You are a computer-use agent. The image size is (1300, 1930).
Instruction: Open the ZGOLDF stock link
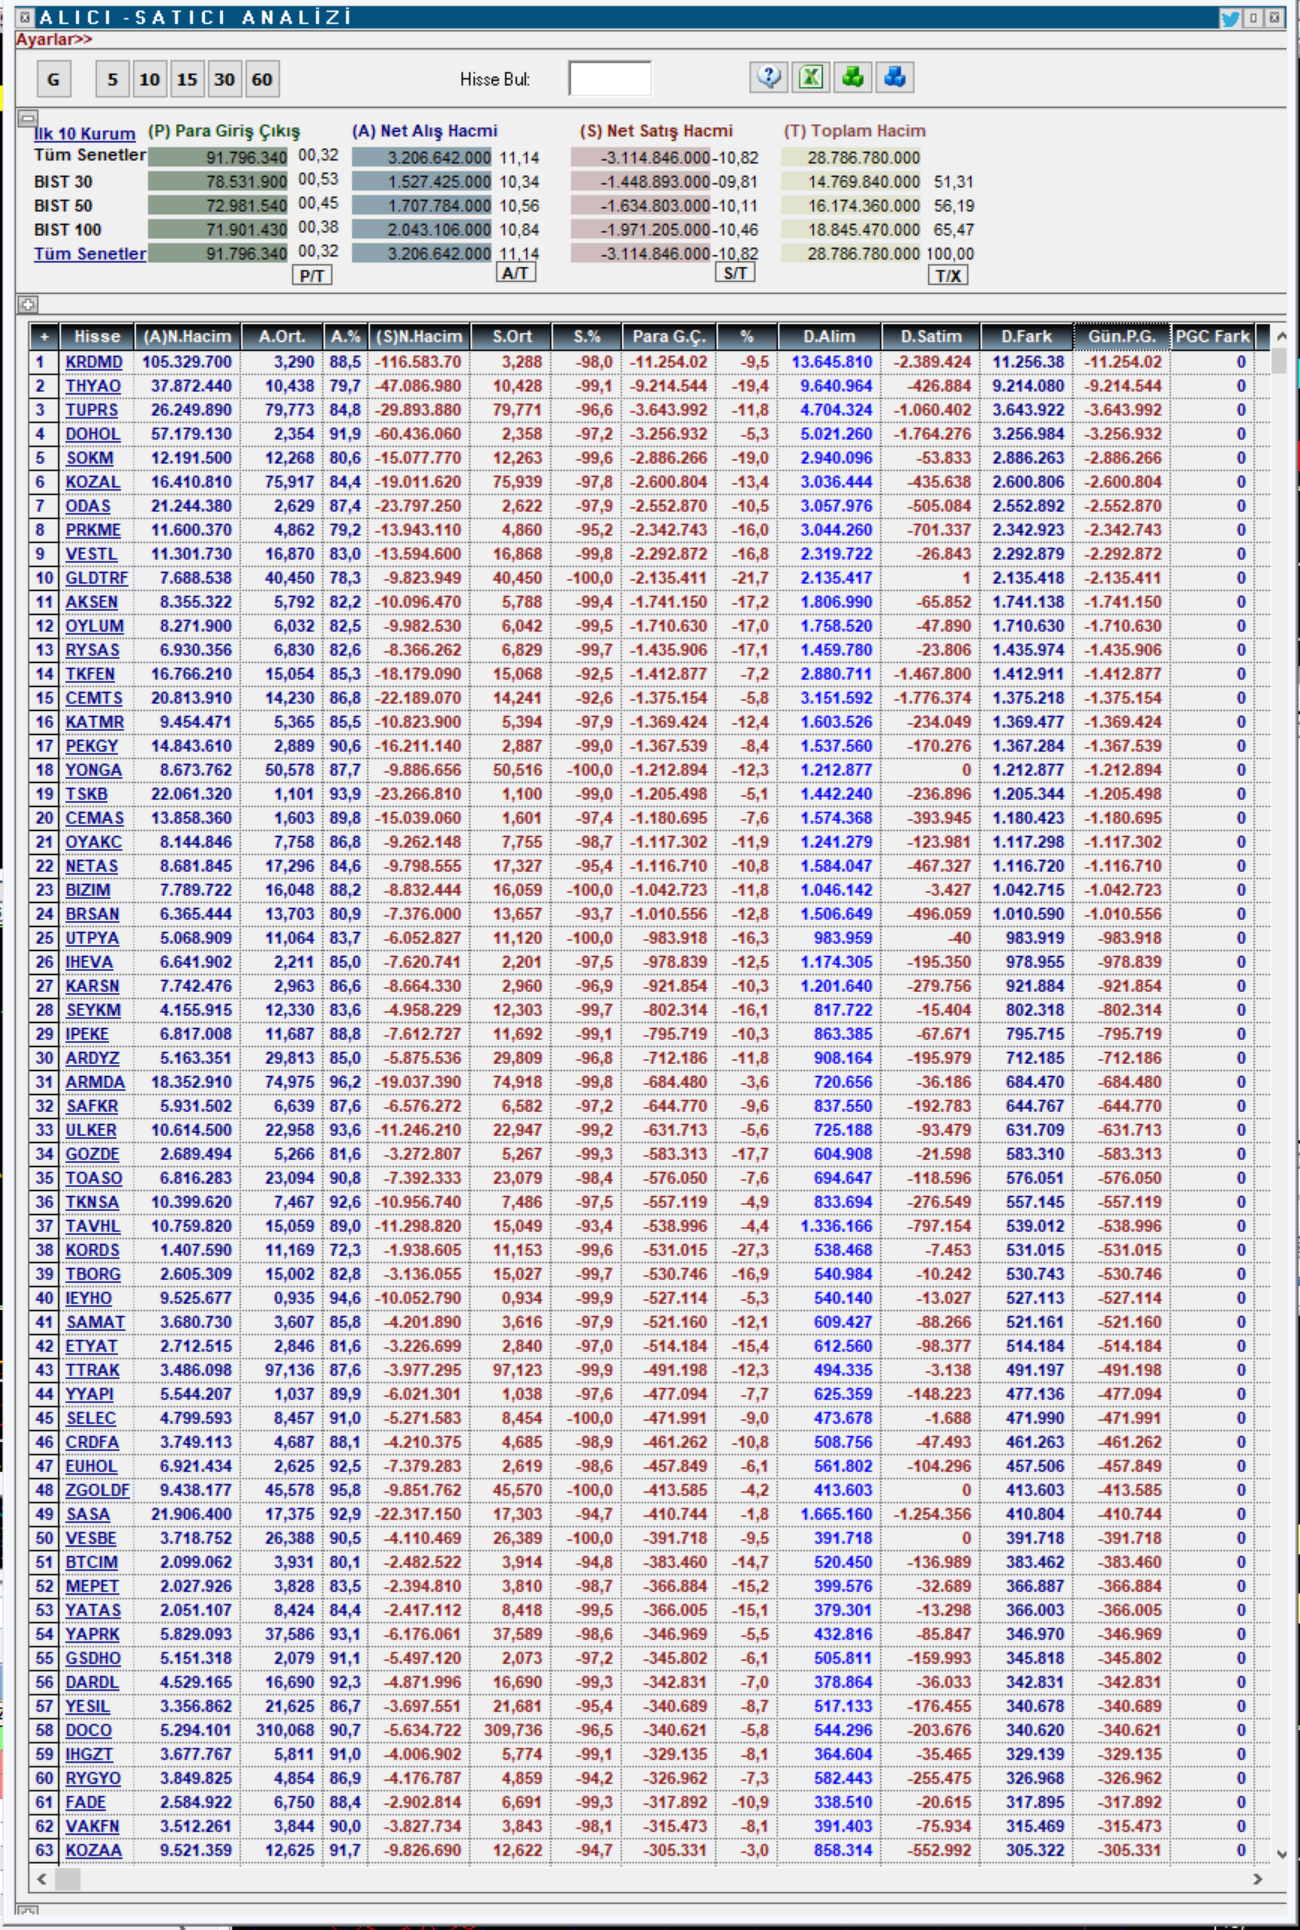pos(98,1490)
